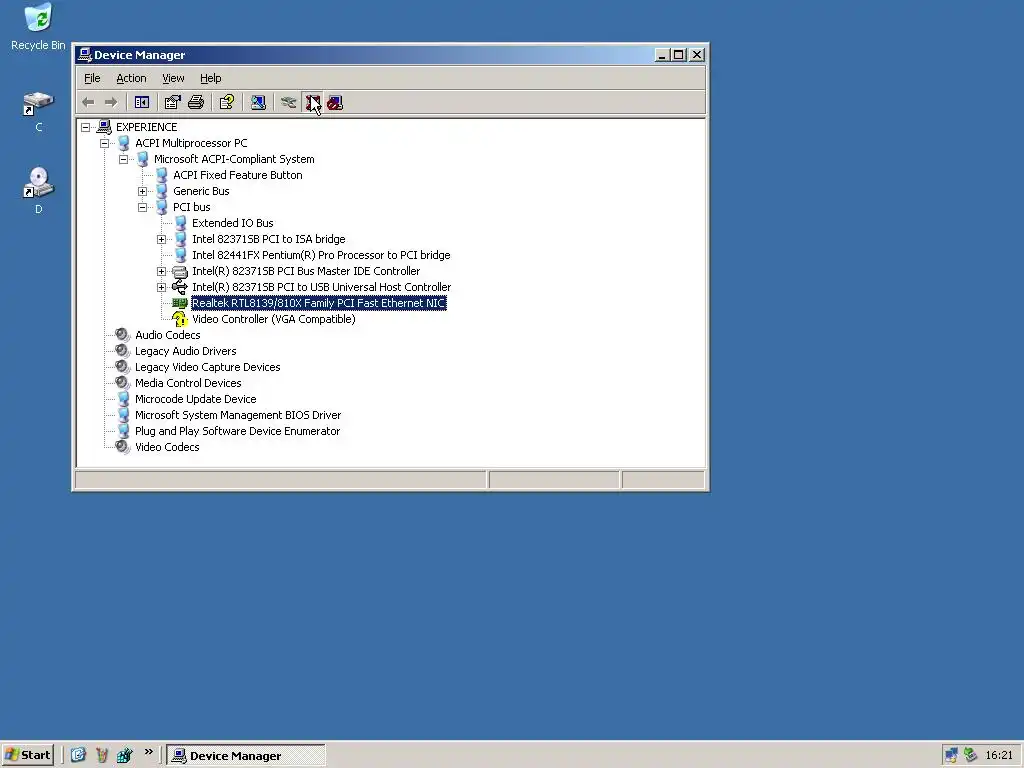Select Legacy Video Capture Devices
The image size is (1024, 768).
coord(208,367)
